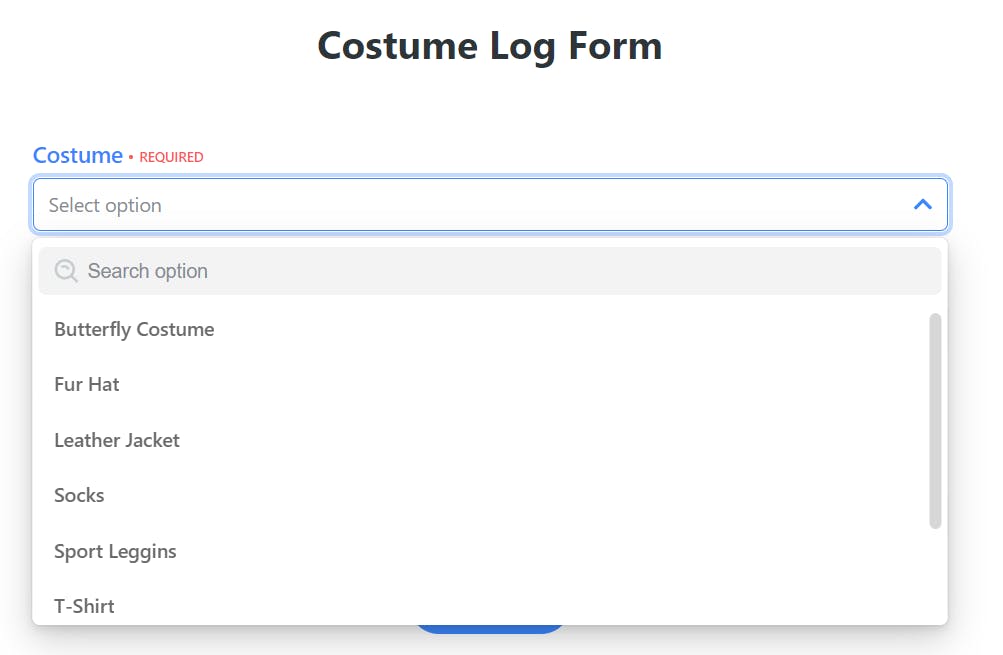The width and height of the screenshot is (1003, 655).
Task: Select the Socks option
Action: tap(79, 495)
